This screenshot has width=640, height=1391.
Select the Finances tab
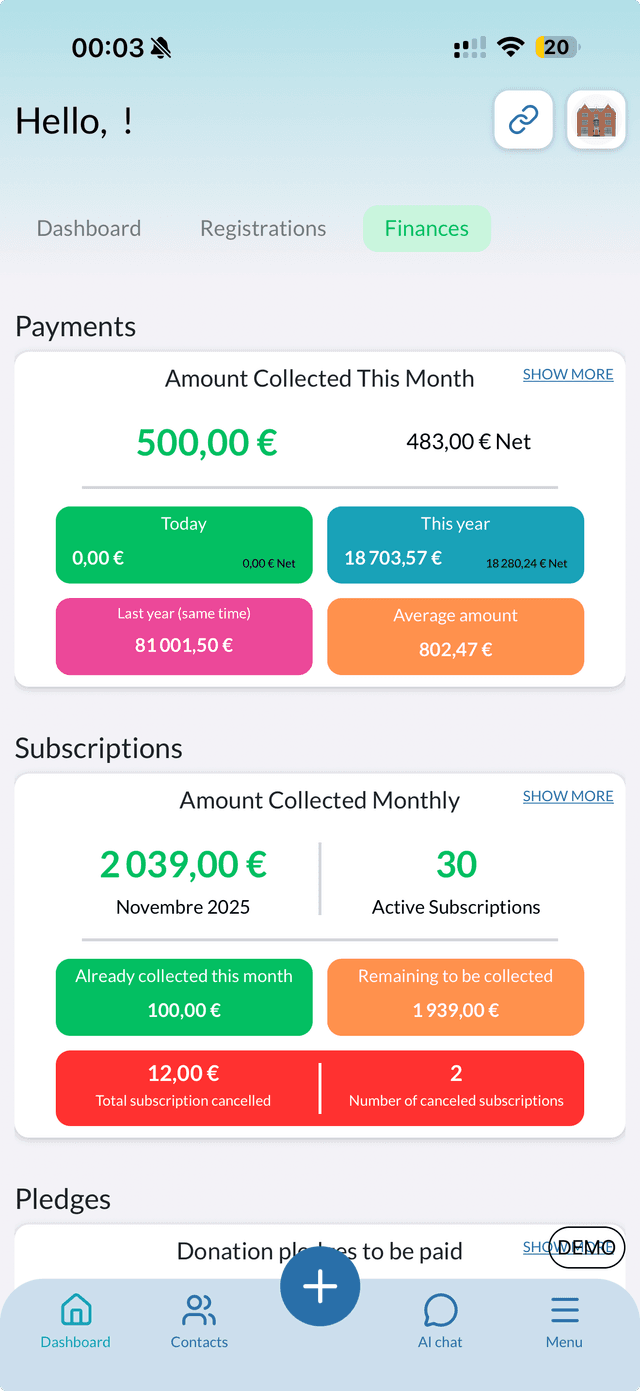click(427, 228)
